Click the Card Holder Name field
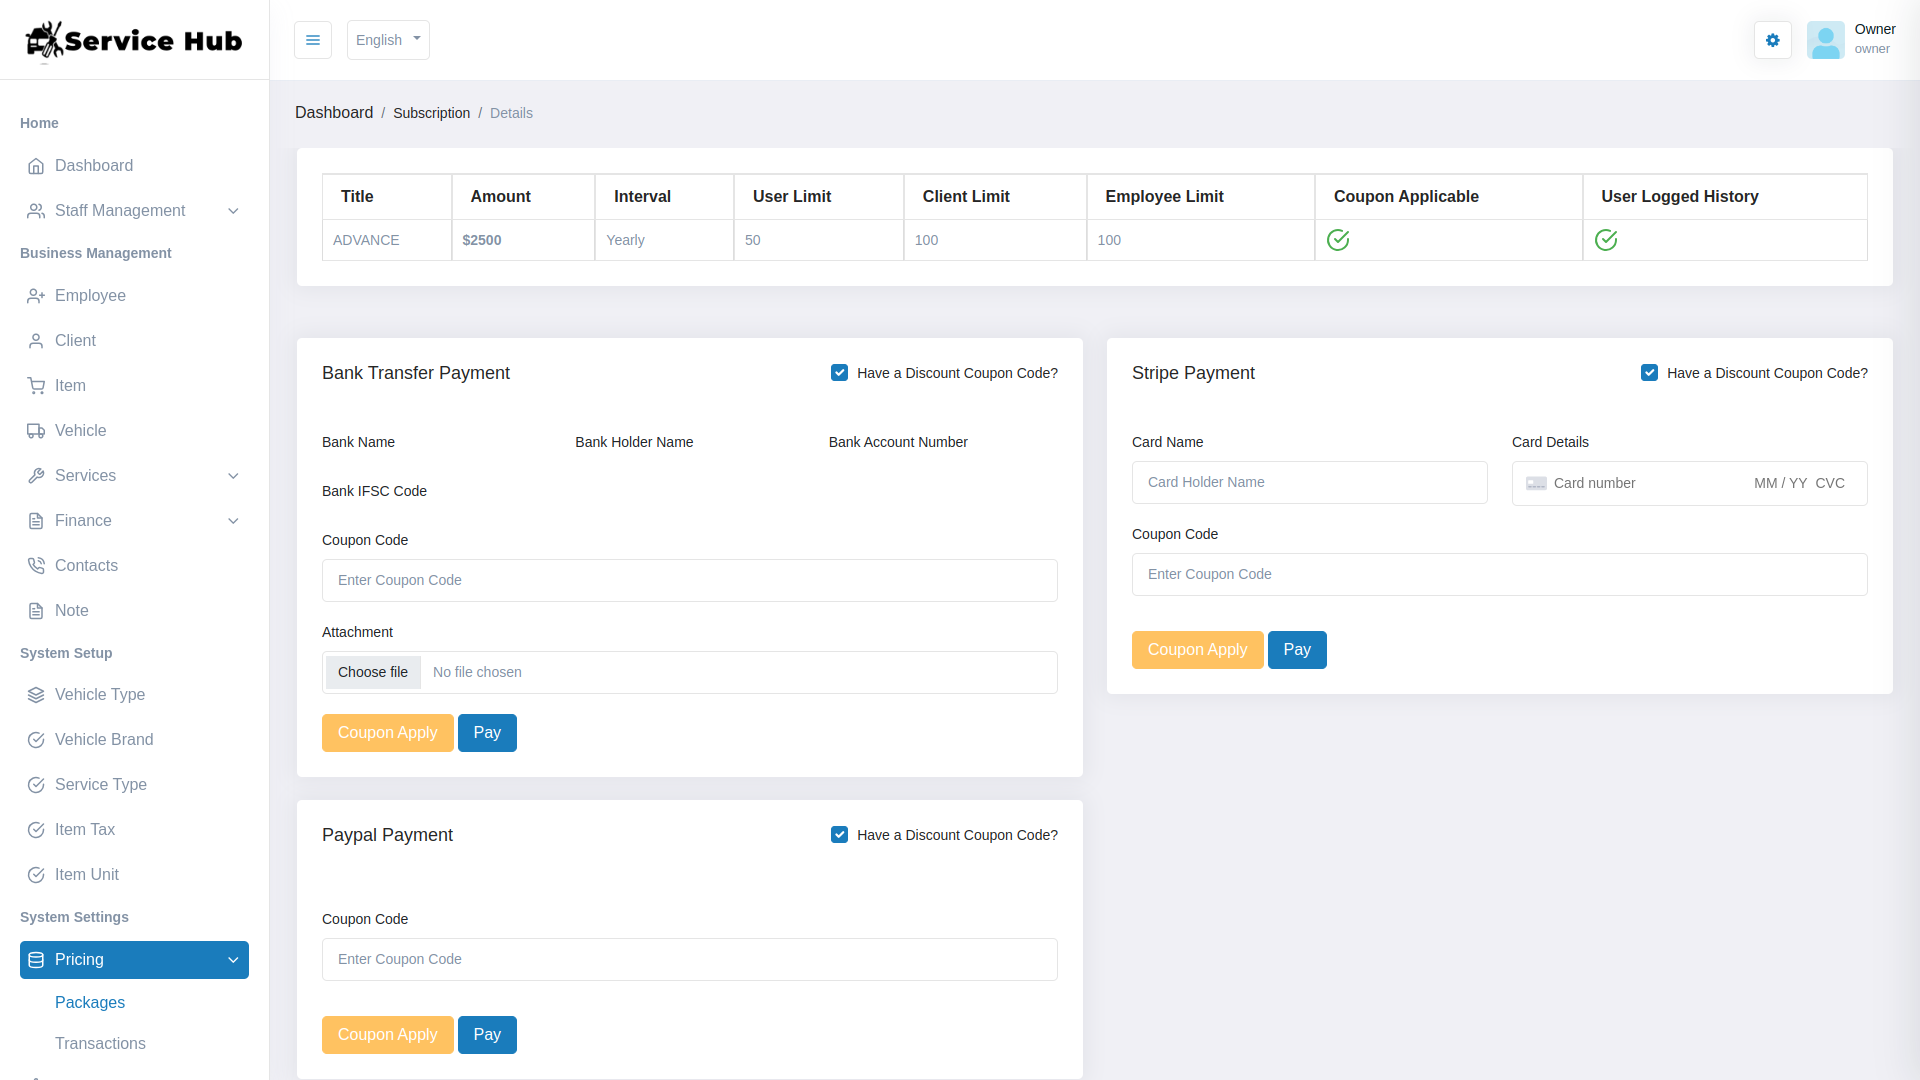1920x1080 pixels. tap(1309, 482)
